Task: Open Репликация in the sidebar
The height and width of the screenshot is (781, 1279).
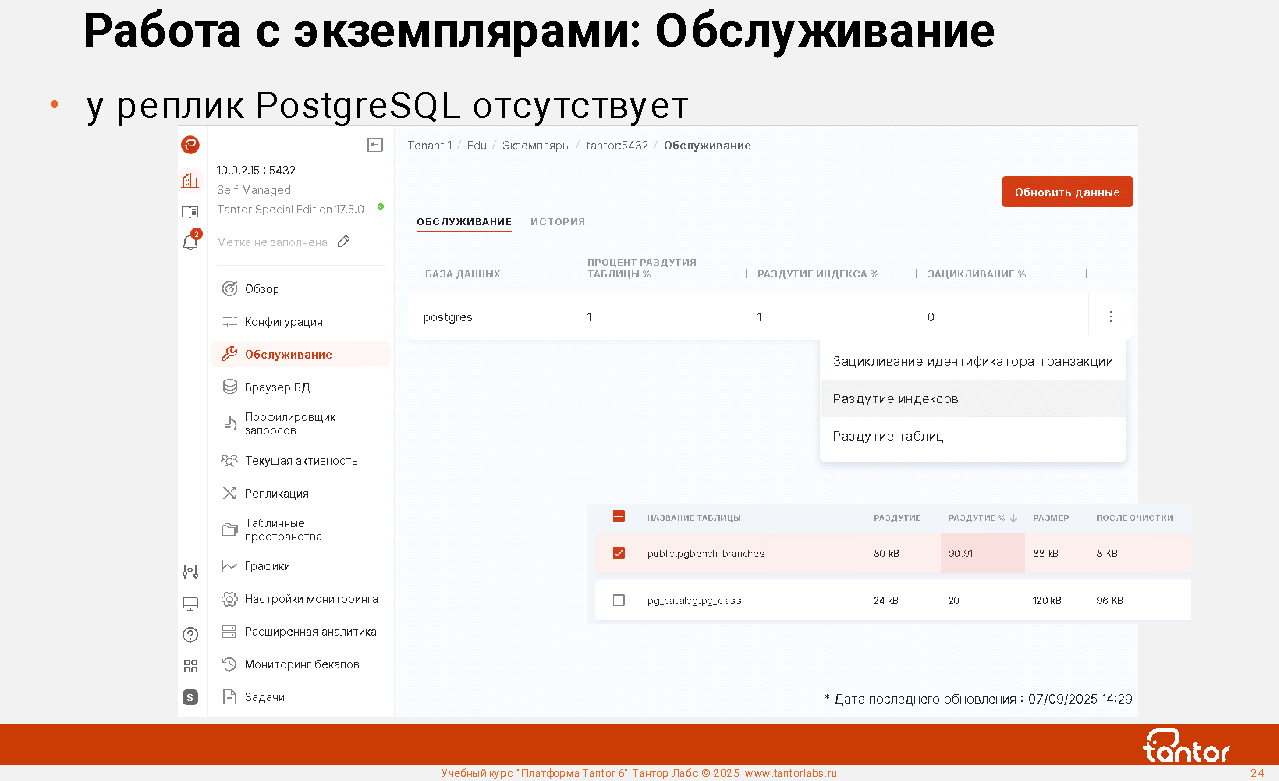Action: [276, 494]
